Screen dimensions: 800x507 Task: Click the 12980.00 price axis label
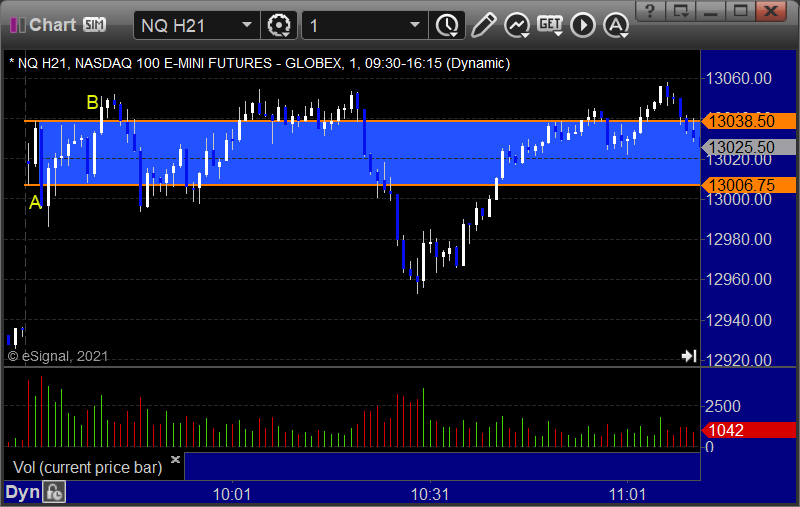click(738, 239)
